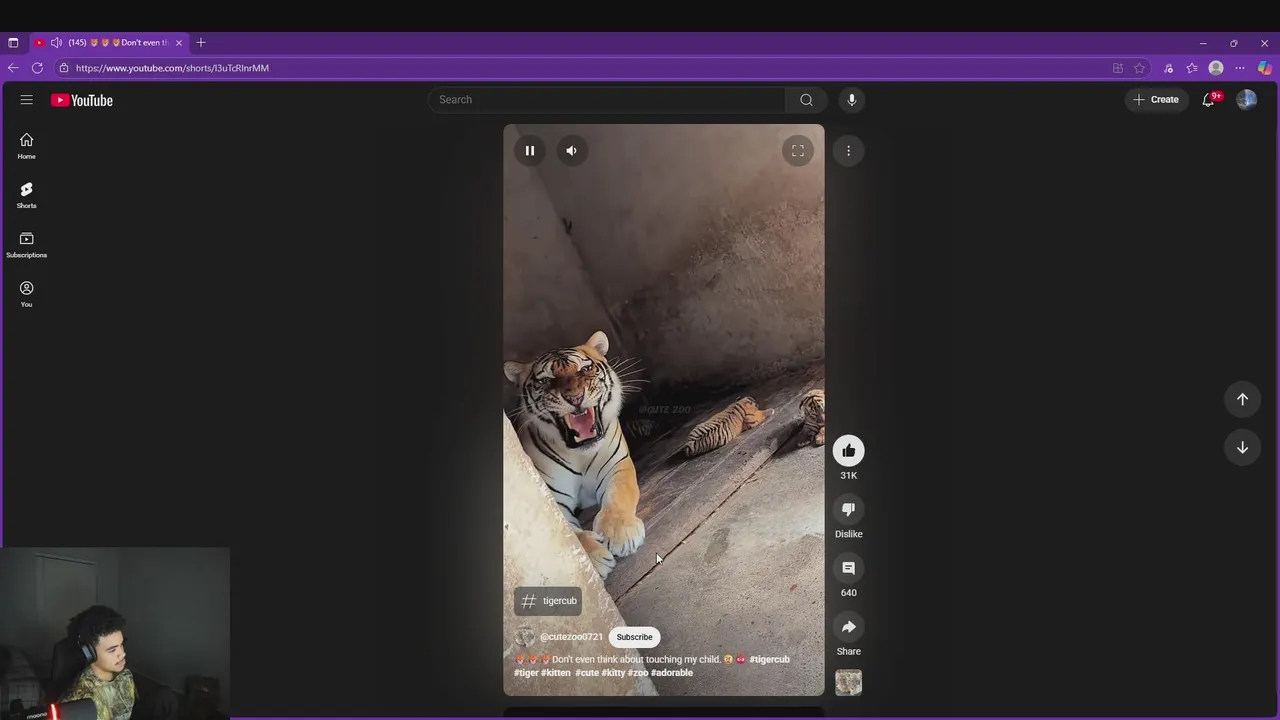Open the channel avatar of cutezoo0721
This screenshot has width=1280, height=720.
[x=525, y=637]
